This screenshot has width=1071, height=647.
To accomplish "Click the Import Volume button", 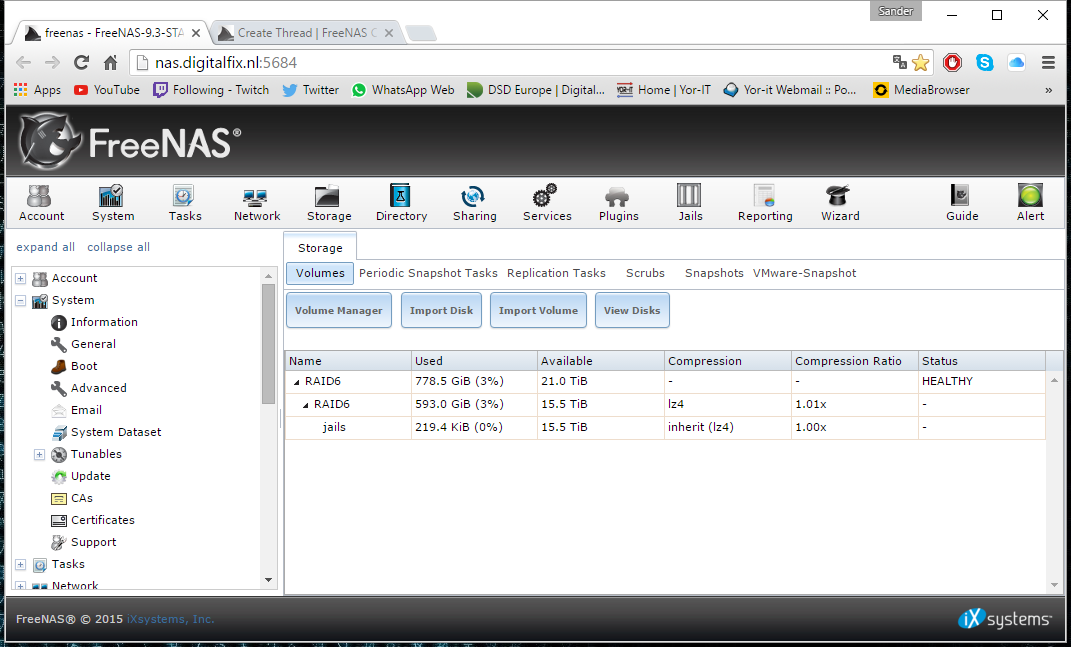I will click(538, 310).
